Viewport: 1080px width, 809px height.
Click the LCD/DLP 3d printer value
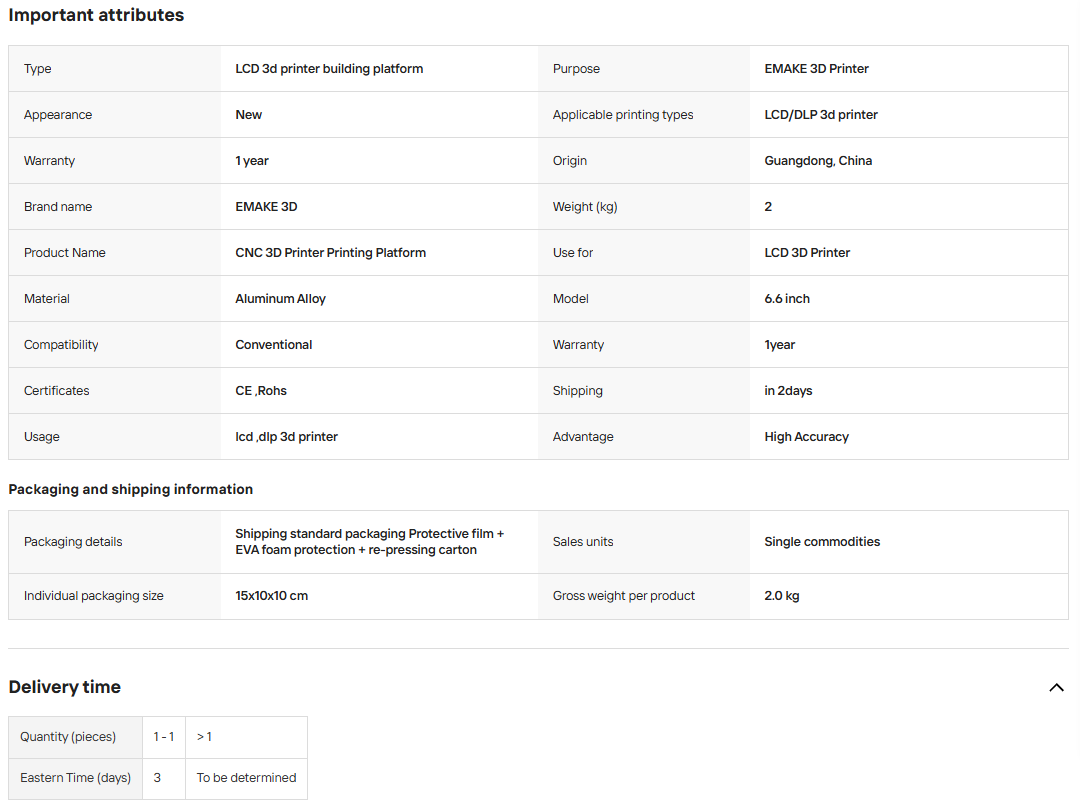click(x=821, y=115)
